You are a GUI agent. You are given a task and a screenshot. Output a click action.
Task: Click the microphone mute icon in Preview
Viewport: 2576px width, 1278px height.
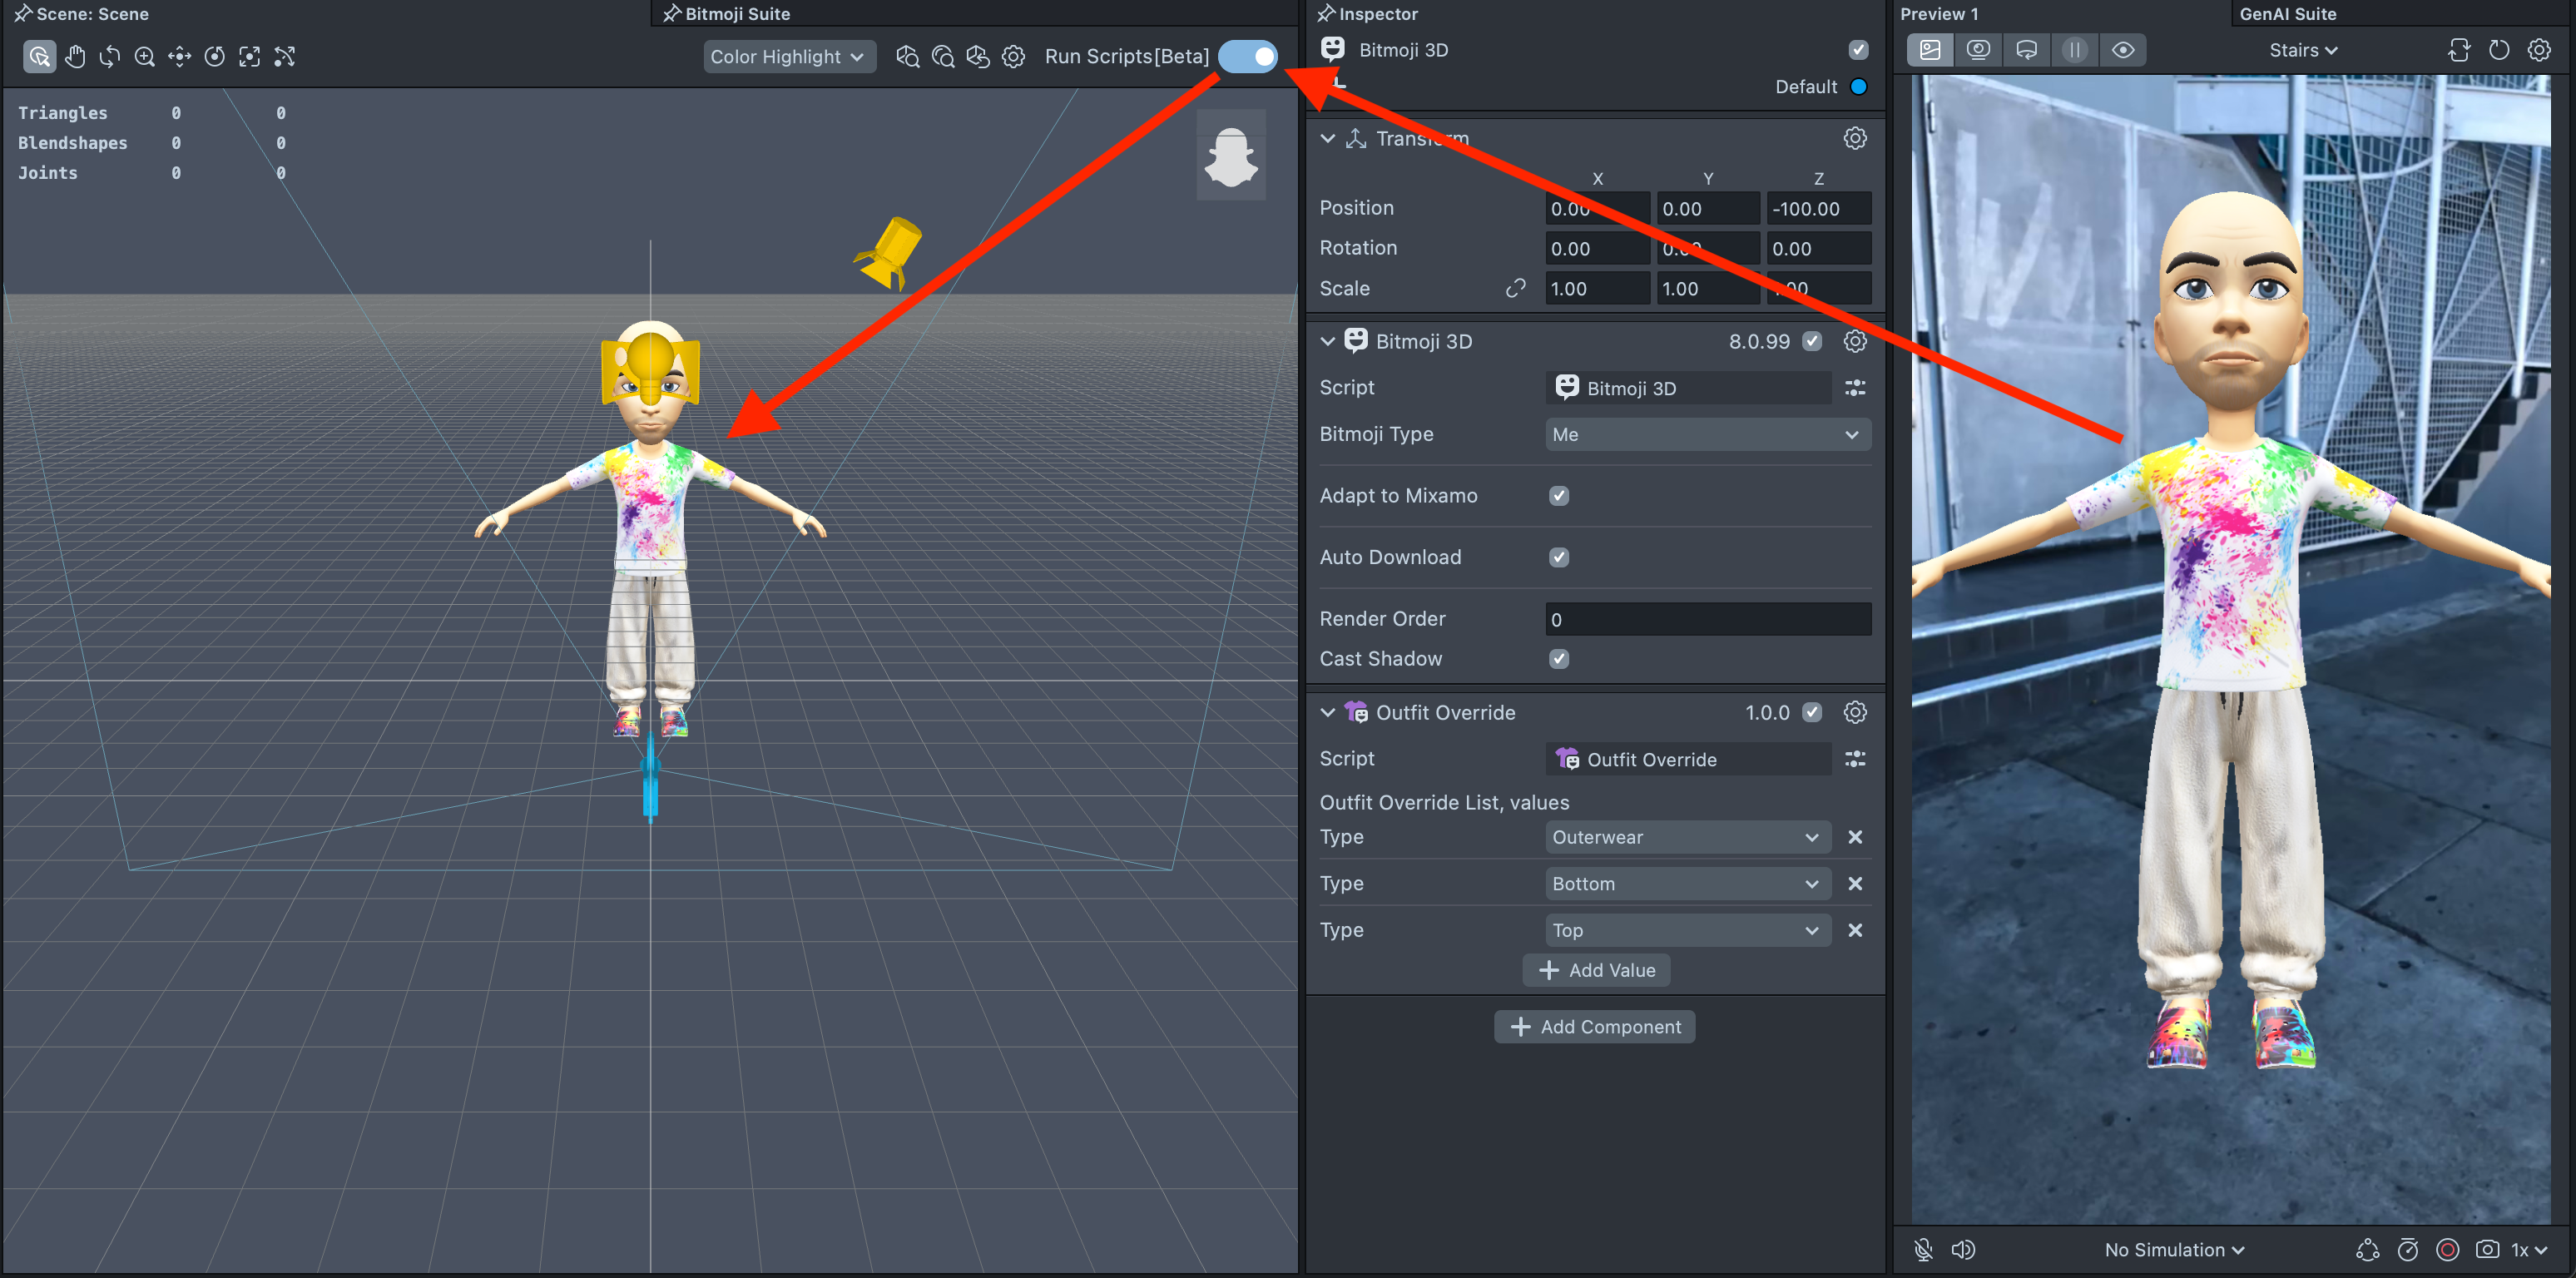(1922, 1249)
